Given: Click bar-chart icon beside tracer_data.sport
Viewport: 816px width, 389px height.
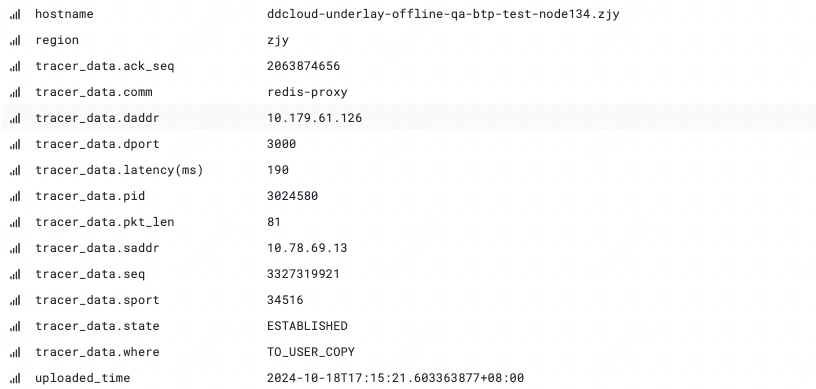Looking at the screenshot, I should pyautogui.click(x=15, y=300).
